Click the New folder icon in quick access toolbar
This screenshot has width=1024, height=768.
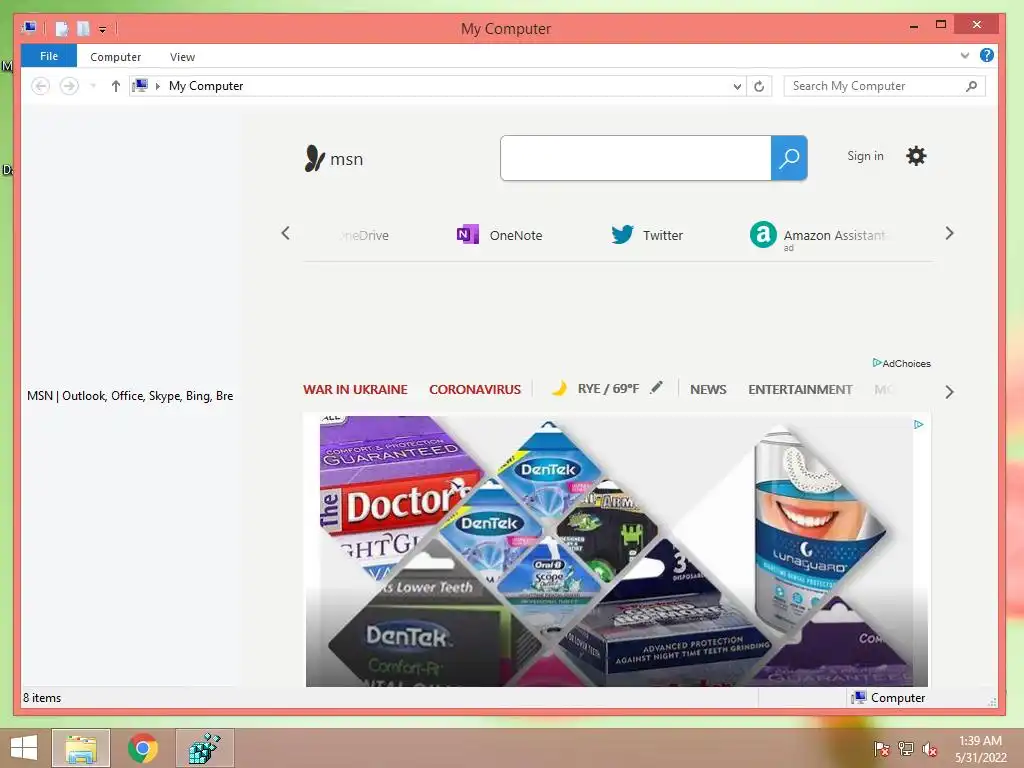point(83,29)
